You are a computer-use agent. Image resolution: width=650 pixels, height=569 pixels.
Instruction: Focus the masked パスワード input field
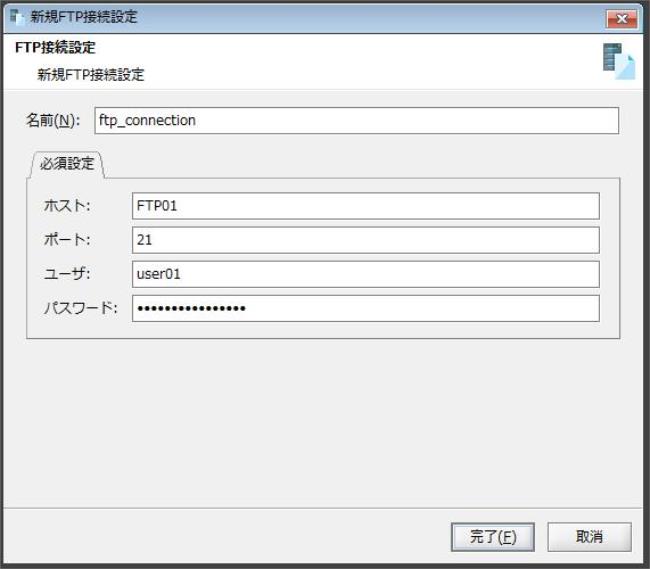[x=365, y=308]
